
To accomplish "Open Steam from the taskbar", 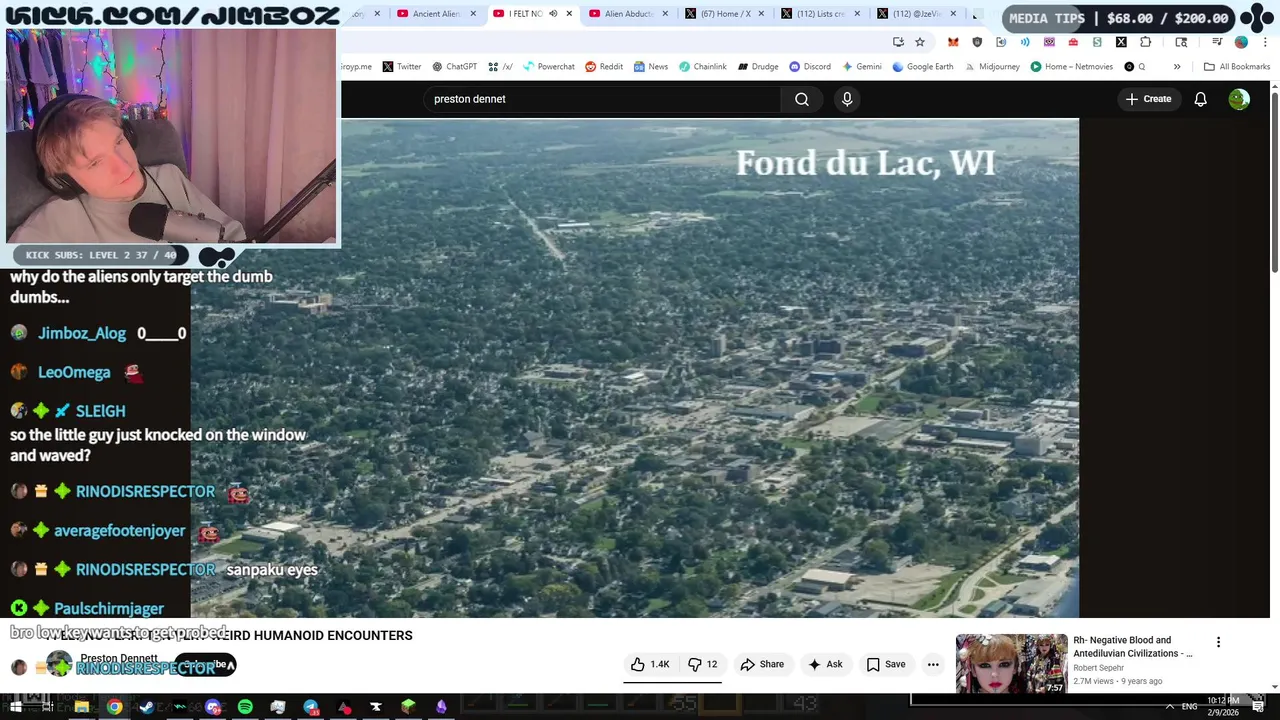I will (147, 707).
